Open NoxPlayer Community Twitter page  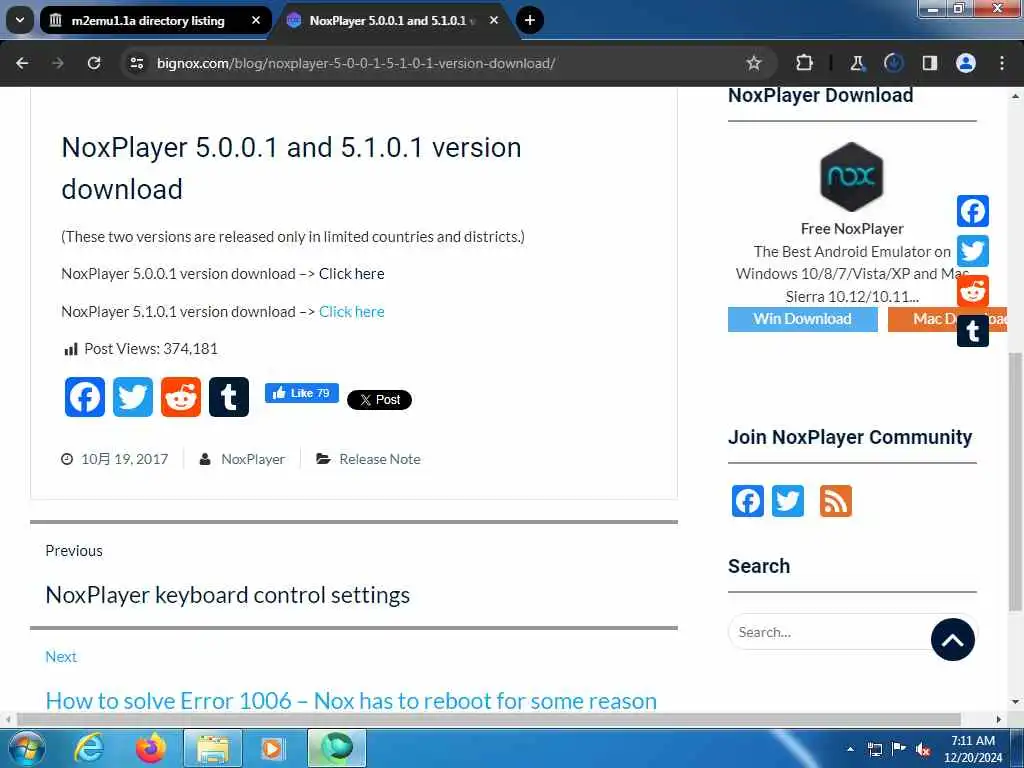coord(788,501)
